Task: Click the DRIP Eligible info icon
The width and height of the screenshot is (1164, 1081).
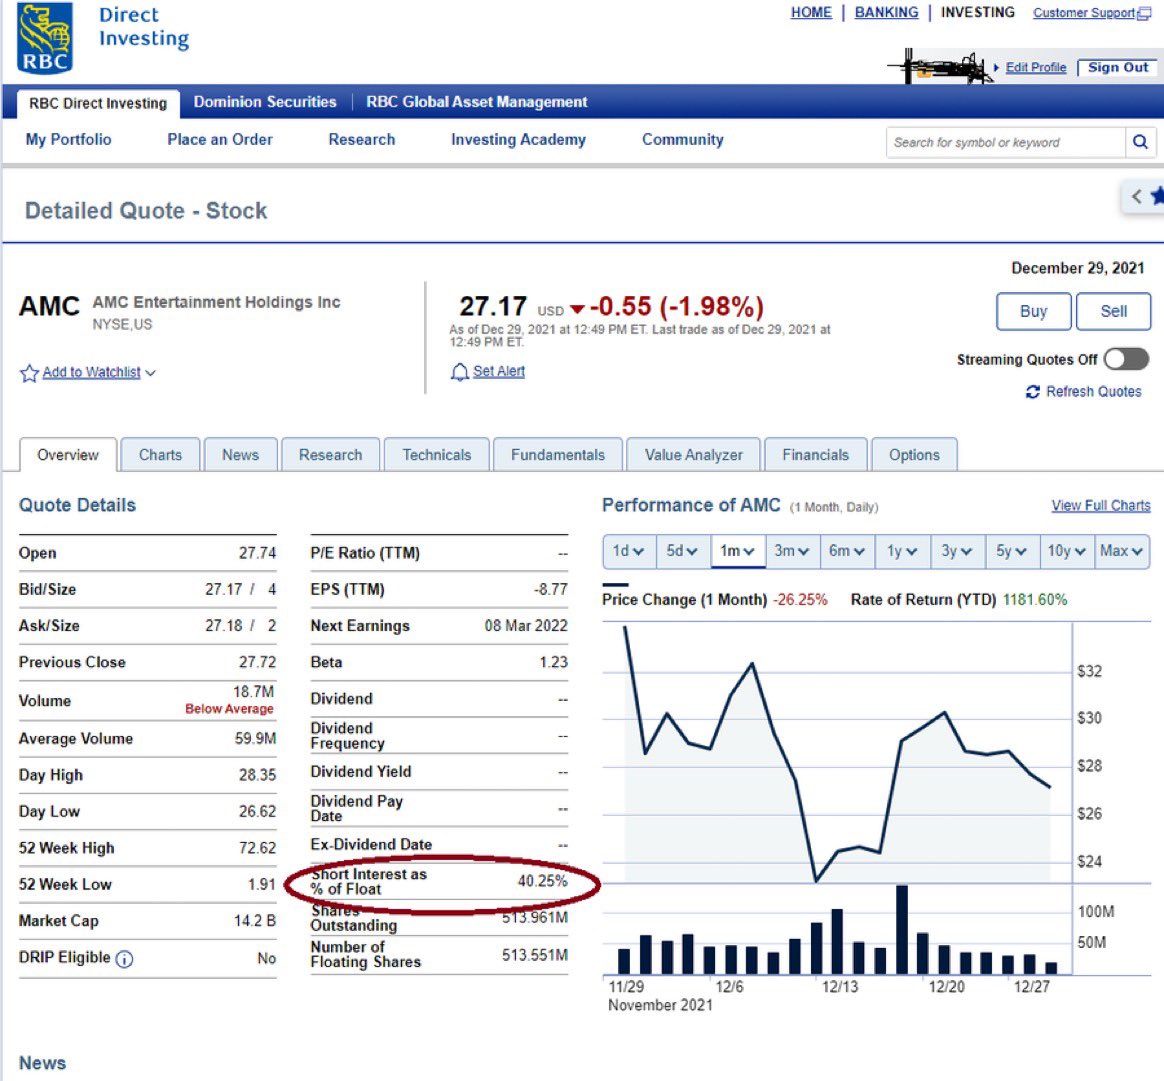Action: coord(125,959)
